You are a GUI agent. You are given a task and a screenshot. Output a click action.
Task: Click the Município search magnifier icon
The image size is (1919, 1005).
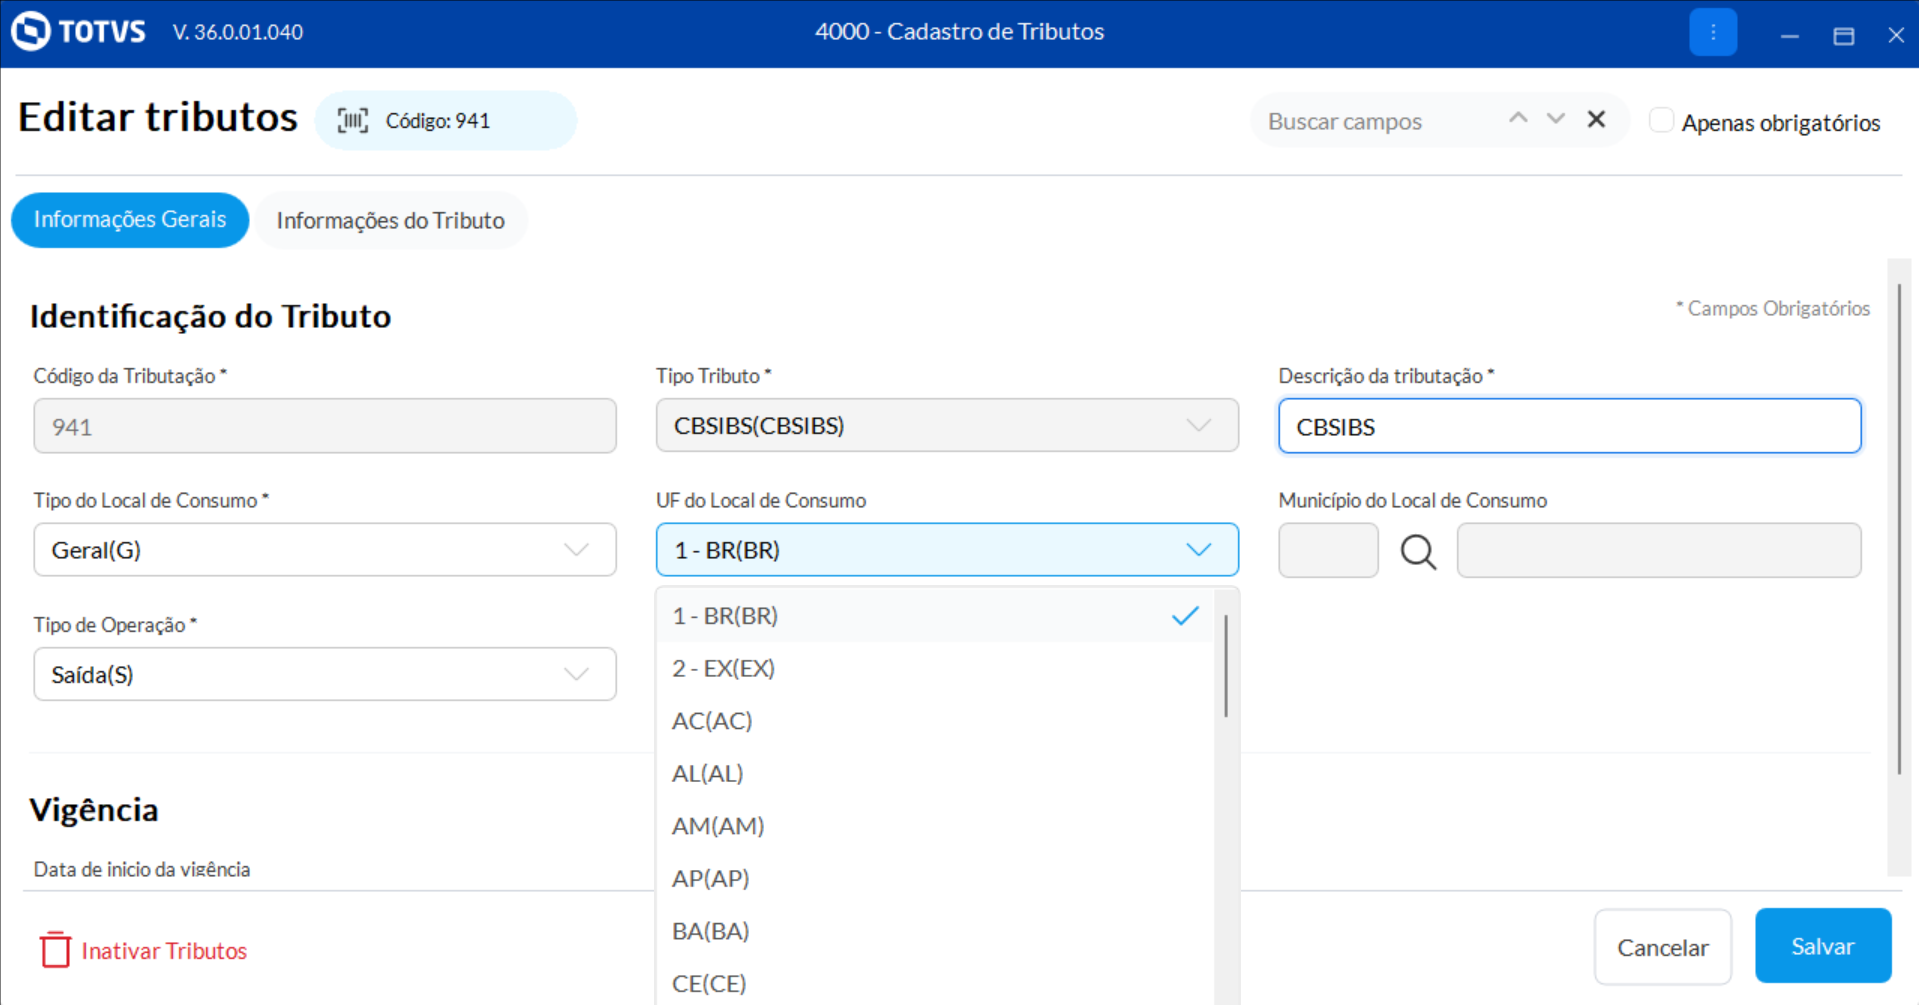[1418, 551]
